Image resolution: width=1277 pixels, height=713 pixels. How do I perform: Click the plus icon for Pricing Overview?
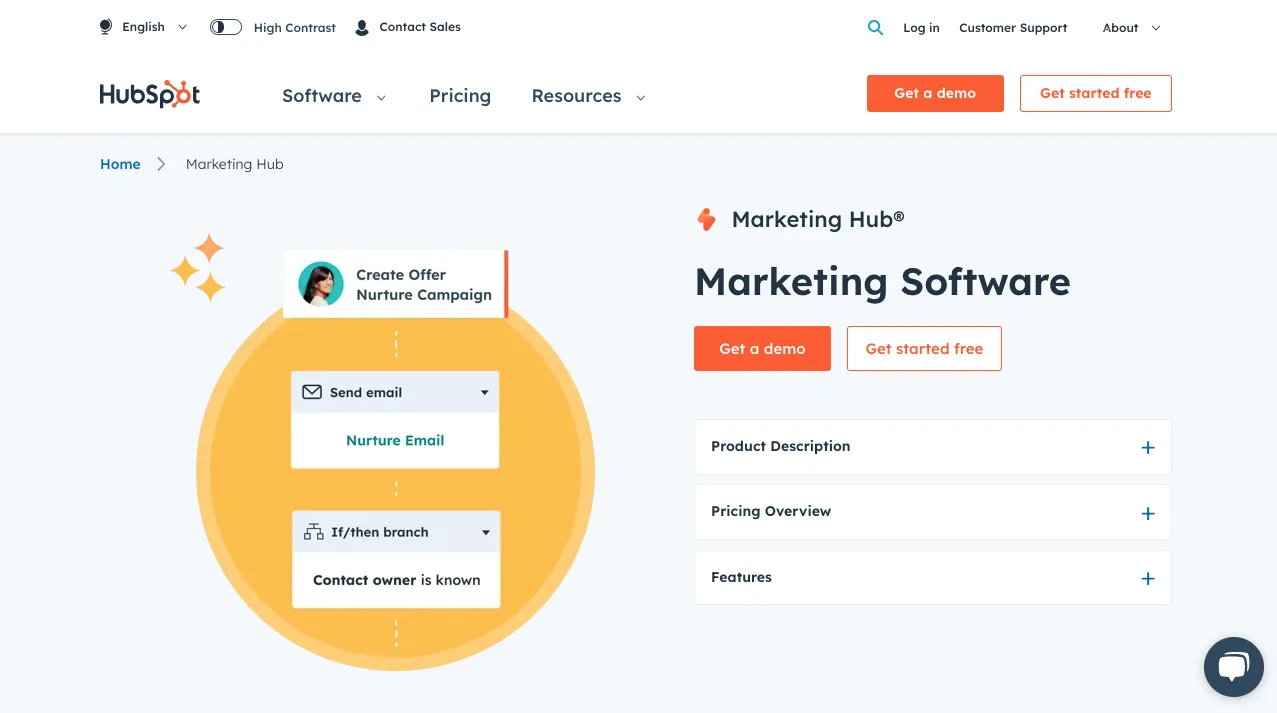point(1148,514)
